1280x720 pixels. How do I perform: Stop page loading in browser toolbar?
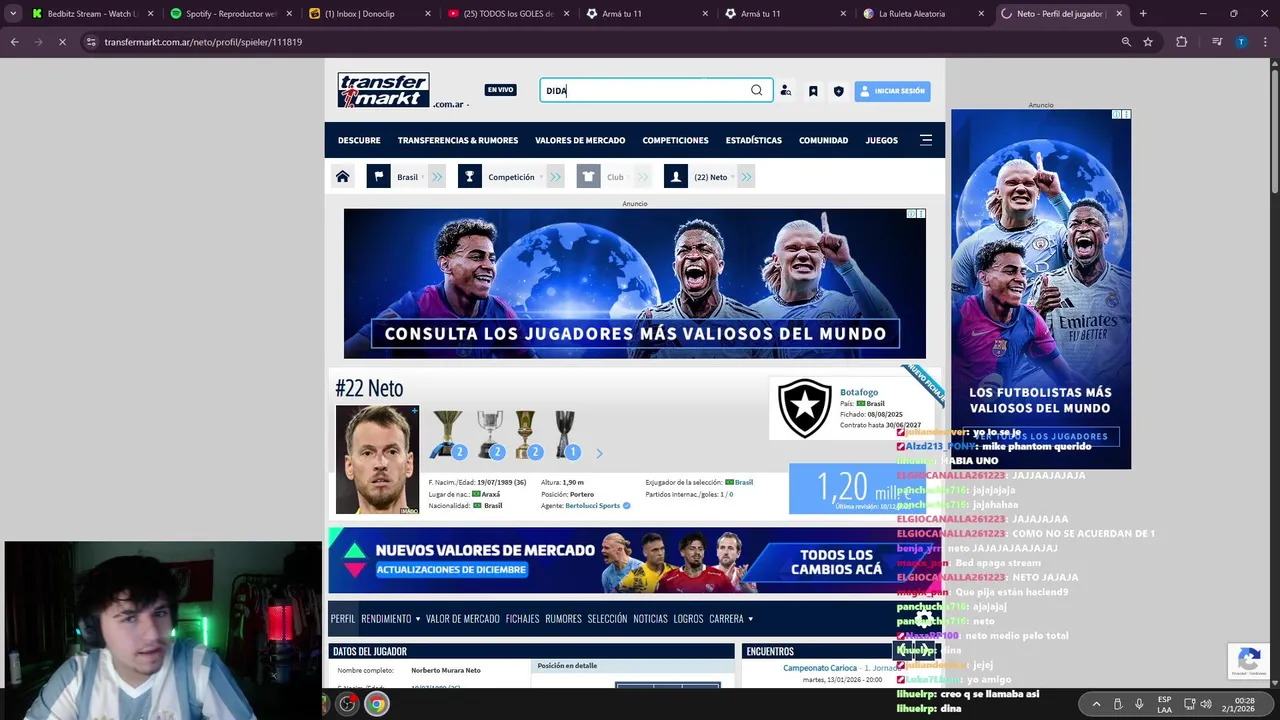coord(61,42)
